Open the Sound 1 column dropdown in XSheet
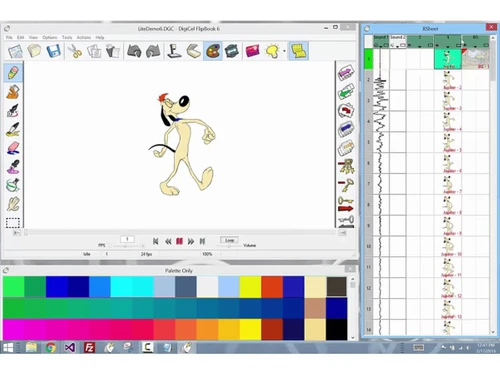This screenshot has height=375, width=500. (381, 46)
